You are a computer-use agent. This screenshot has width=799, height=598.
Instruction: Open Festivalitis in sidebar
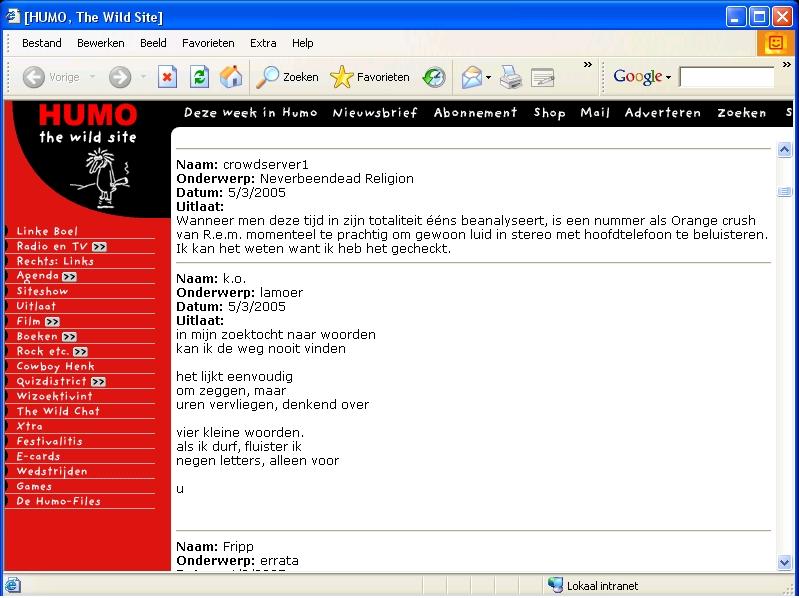(x=49, y=442)
